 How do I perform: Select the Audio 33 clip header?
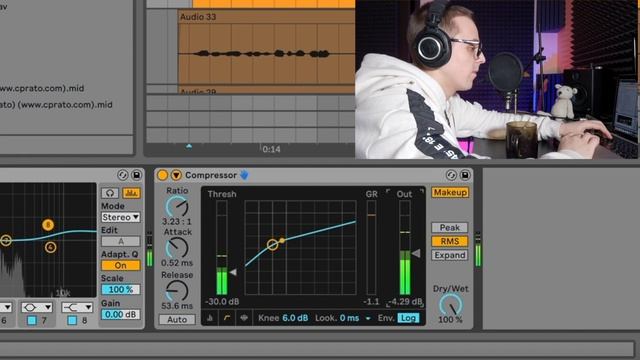click(x=267, y=17)
